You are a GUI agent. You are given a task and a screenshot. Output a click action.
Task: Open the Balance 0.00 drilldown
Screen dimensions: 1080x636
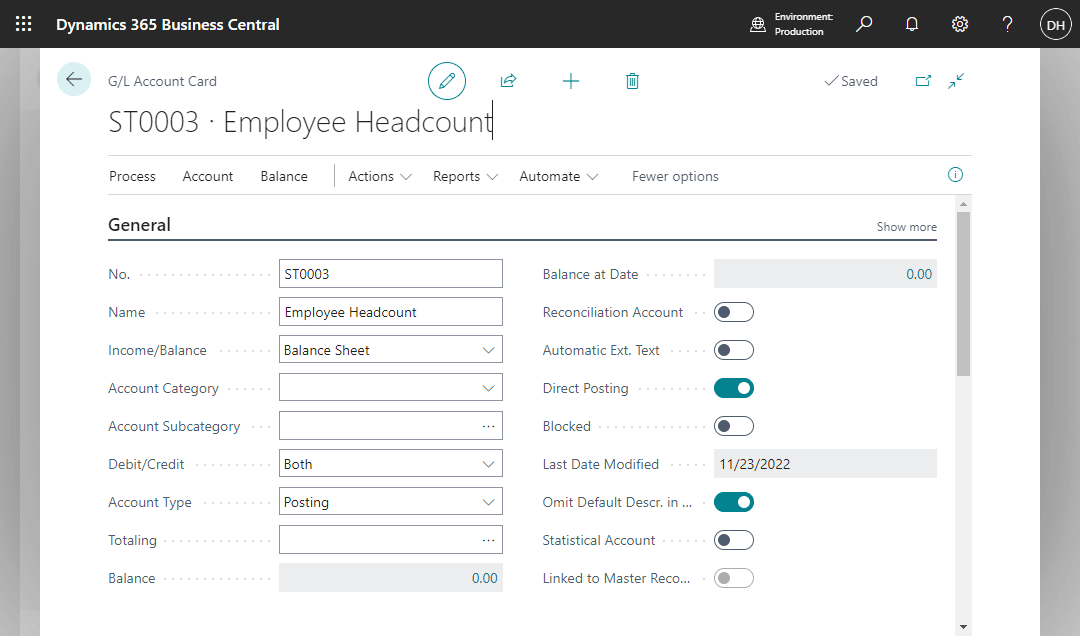(x=484, y=578)
